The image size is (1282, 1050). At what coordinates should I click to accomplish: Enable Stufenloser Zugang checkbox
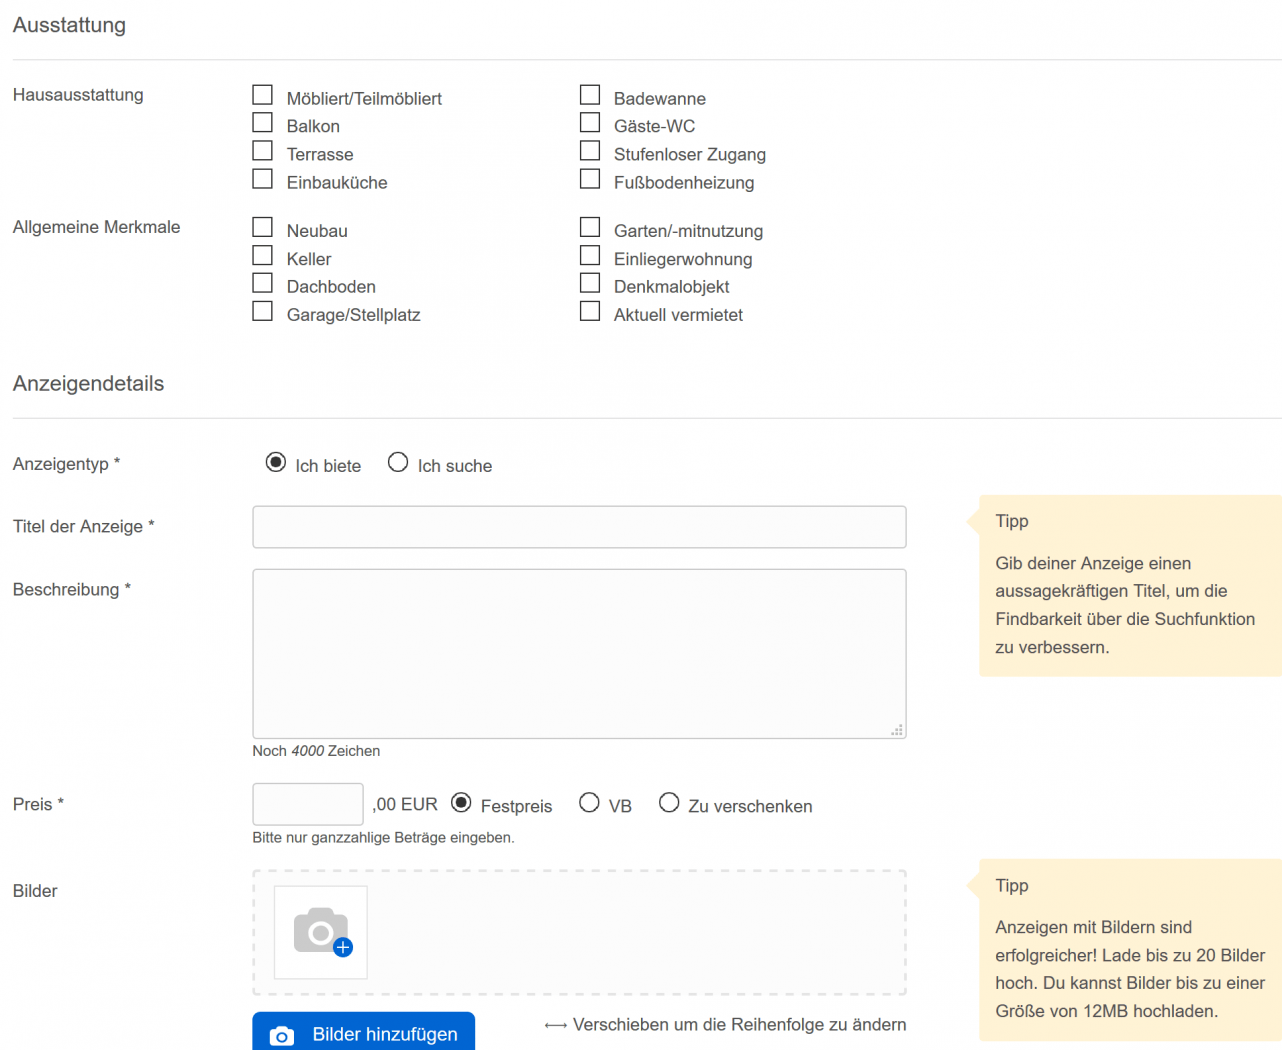(590, 151)
